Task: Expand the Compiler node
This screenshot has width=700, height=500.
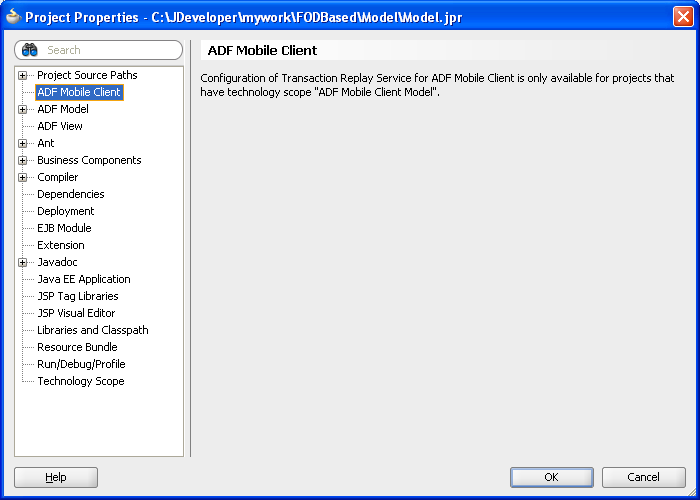Action: [x=22, y=177]
